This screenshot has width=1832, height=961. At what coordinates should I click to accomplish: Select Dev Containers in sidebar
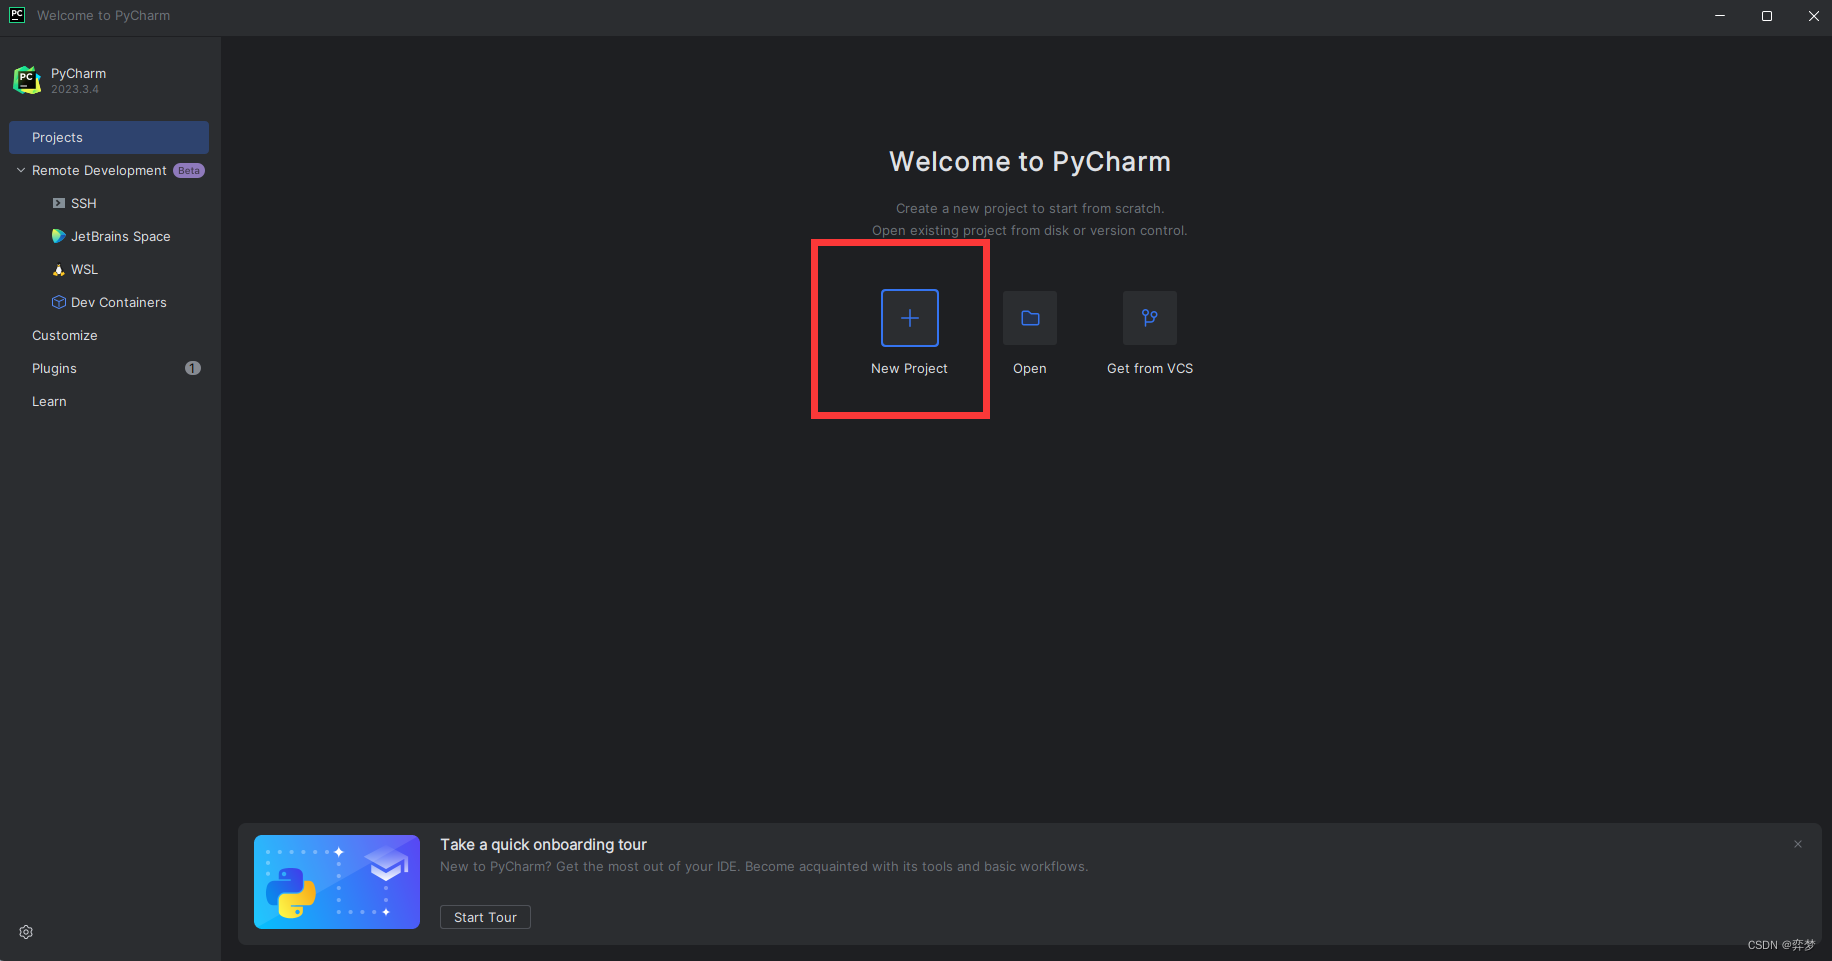[109, 302]
